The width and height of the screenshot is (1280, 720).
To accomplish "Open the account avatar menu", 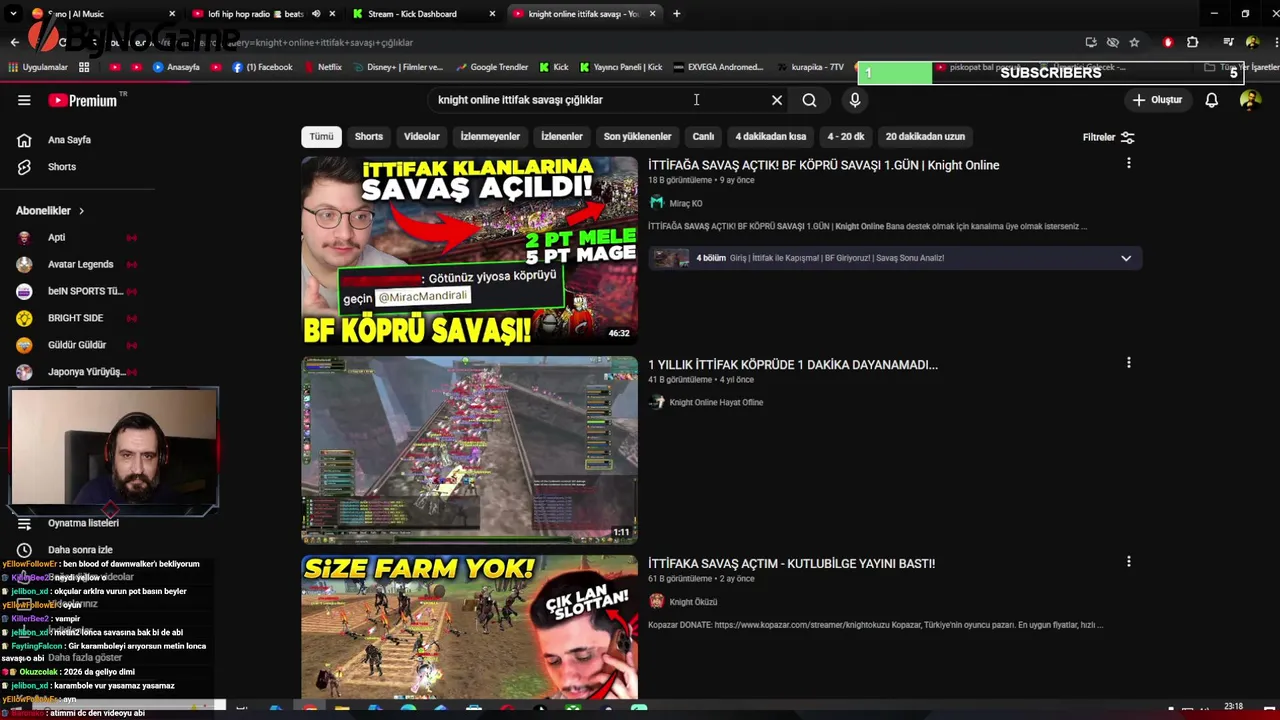I will click(x=1250, y=100).
